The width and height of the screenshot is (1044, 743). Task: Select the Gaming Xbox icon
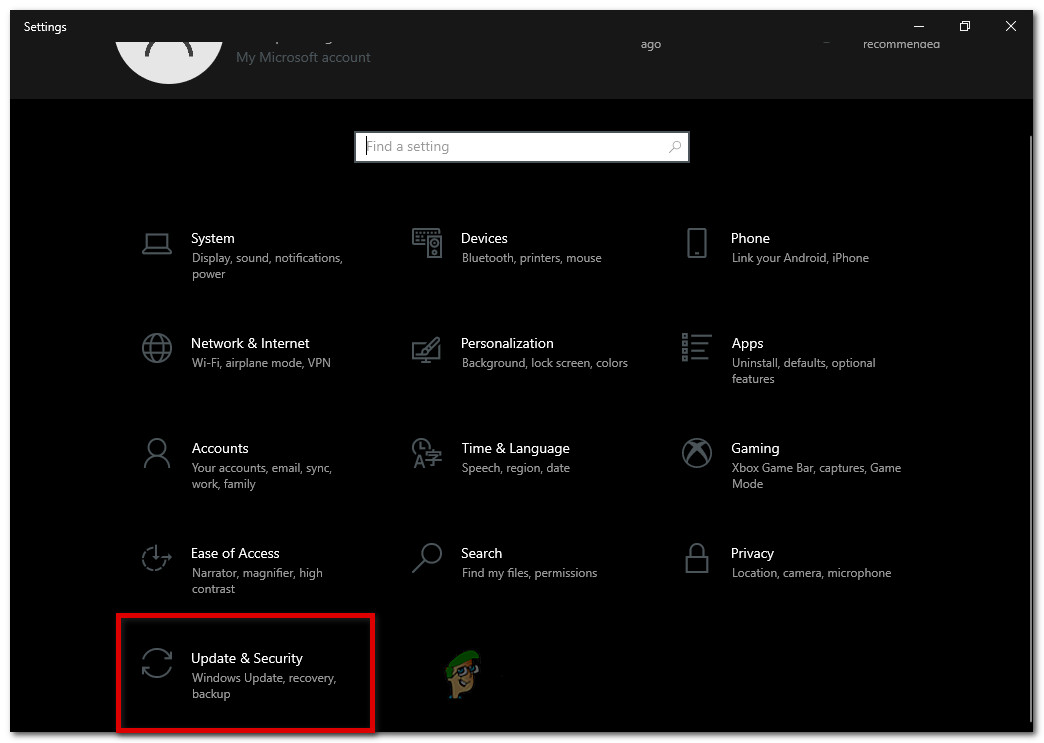click(x=696, y=453)
